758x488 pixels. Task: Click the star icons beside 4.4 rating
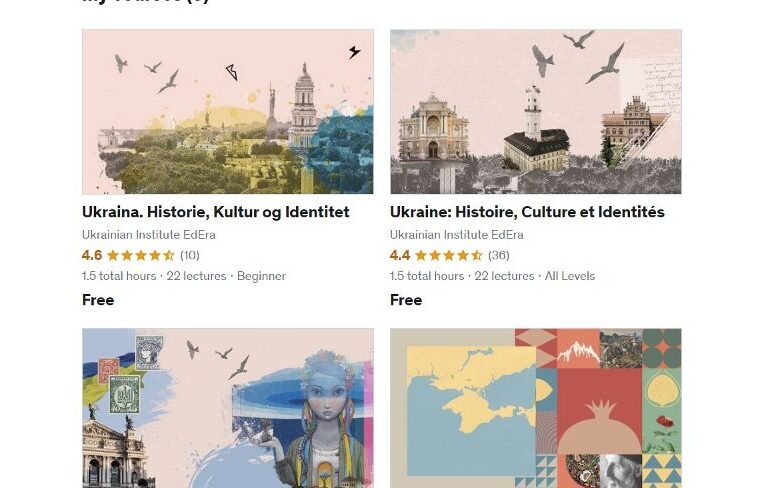(449, 255)
